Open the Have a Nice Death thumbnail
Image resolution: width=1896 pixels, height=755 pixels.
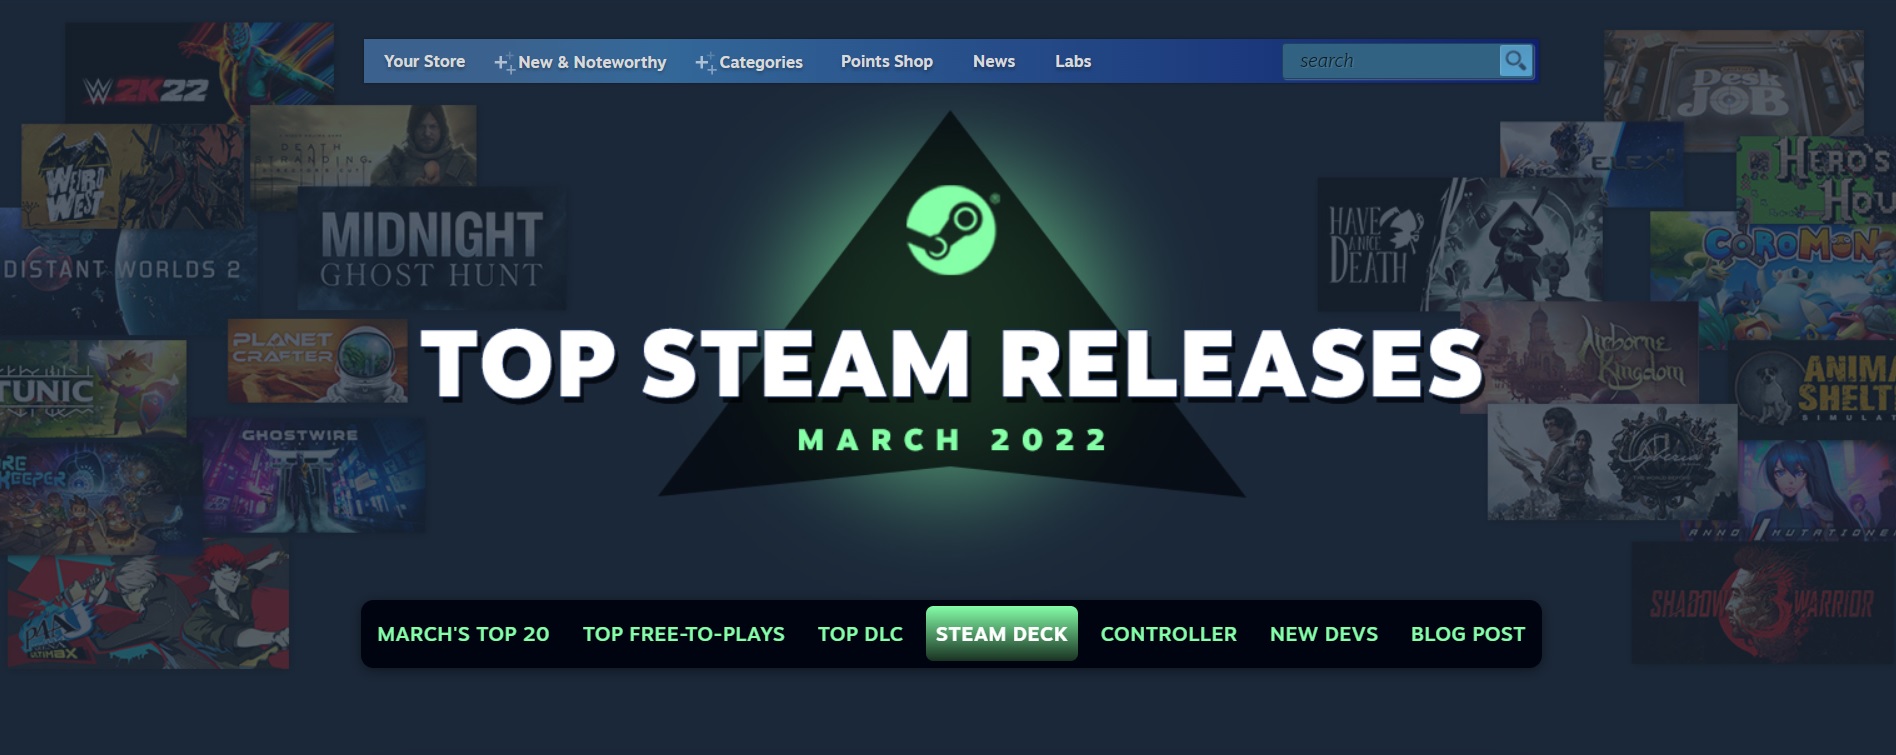coord(1460,245)
